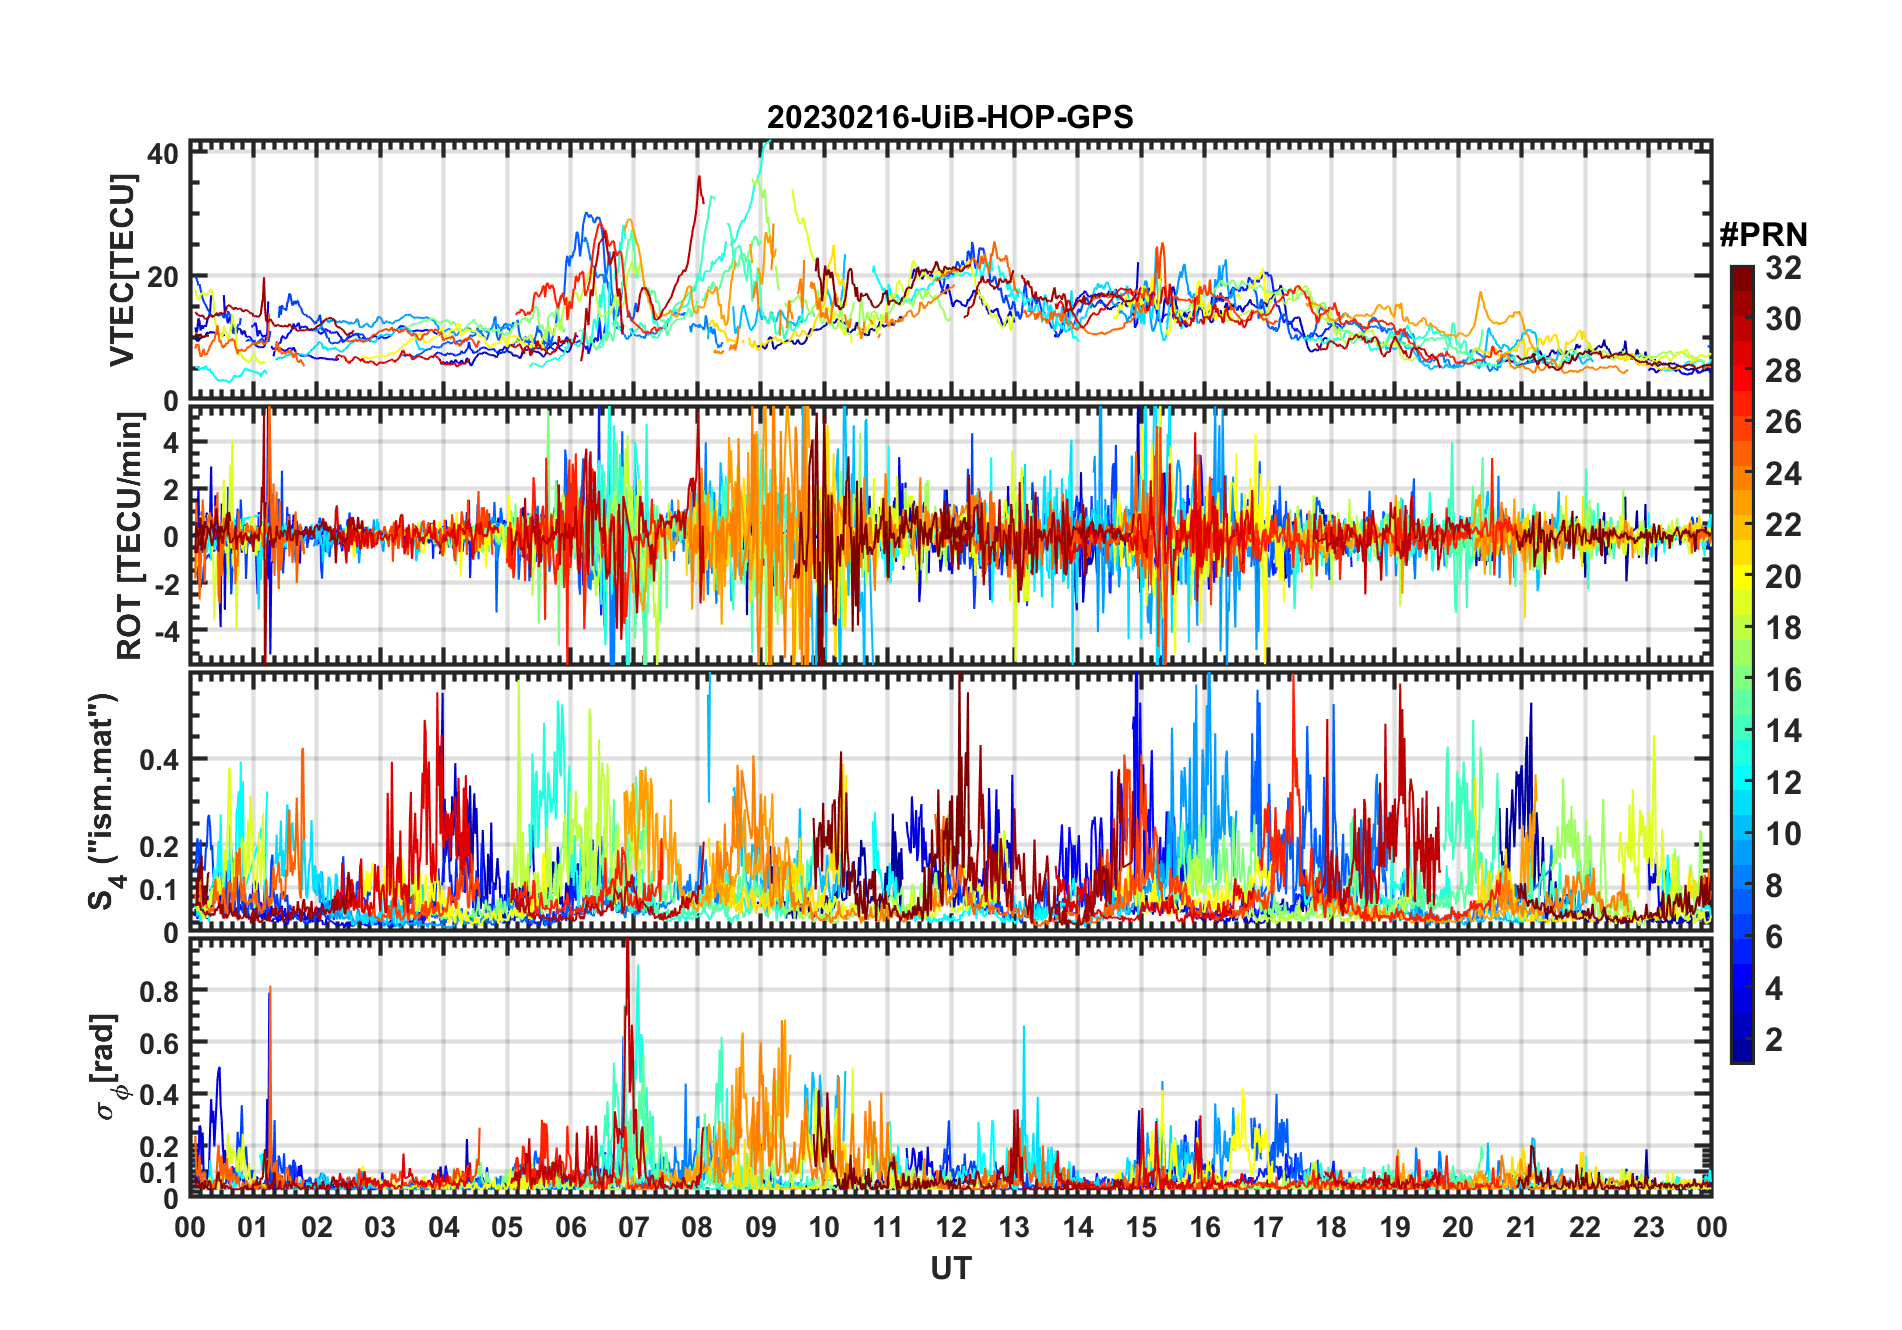The height and width of the screenshot is (1330, 1902).
Task: Click colorbar tick label 2
Action: (x=1774, y=1040)
